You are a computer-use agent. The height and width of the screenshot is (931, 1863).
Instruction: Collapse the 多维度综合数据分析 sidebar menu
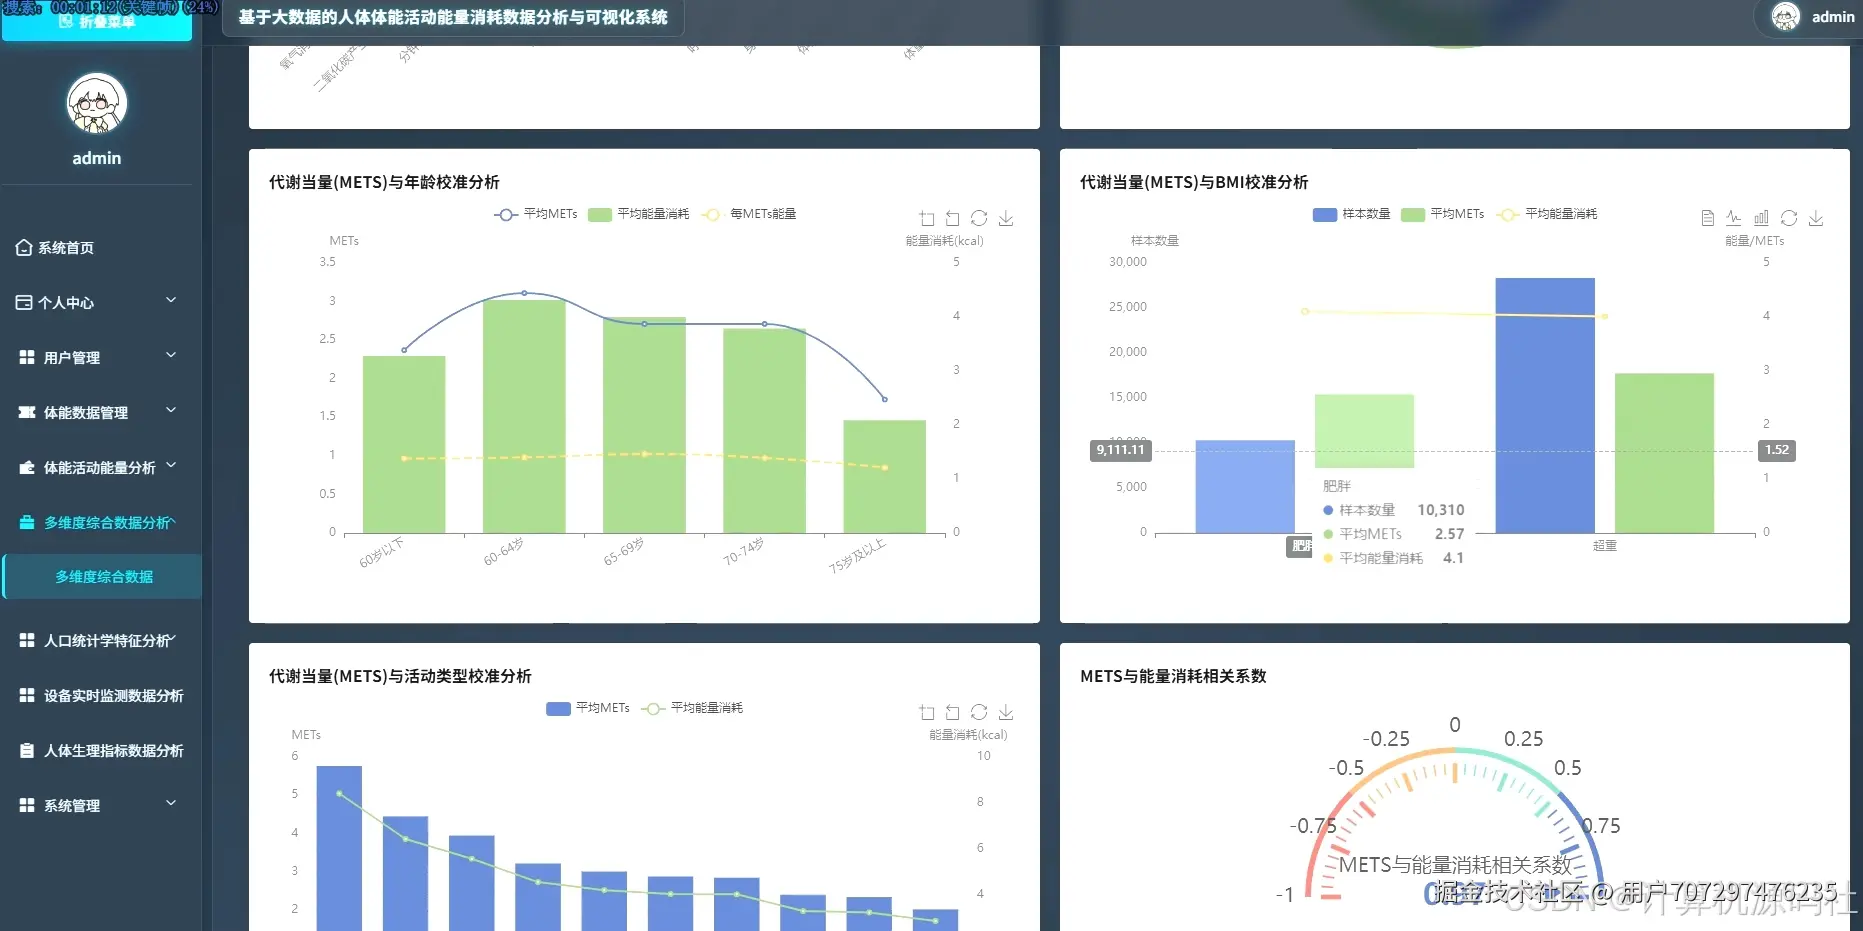pyautogui.click(x=97, y=522)
